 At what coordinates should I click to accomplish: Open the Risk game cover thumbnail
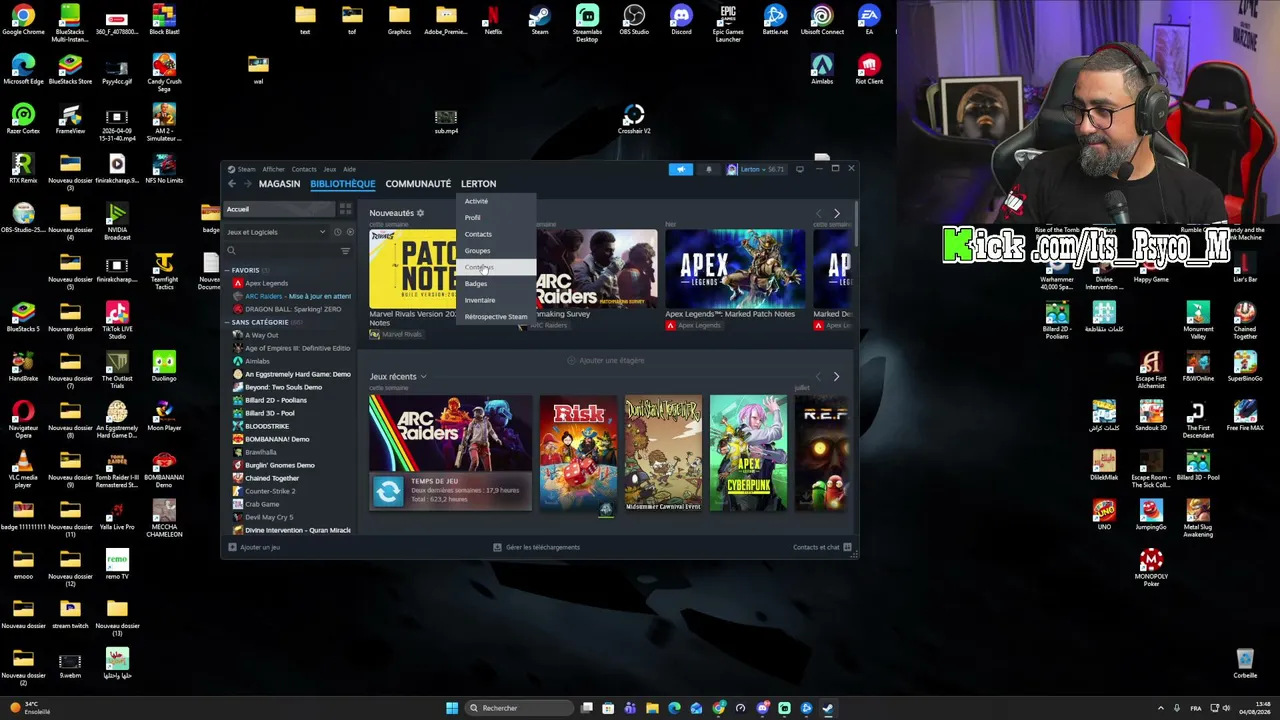click(x=578, y=453)
